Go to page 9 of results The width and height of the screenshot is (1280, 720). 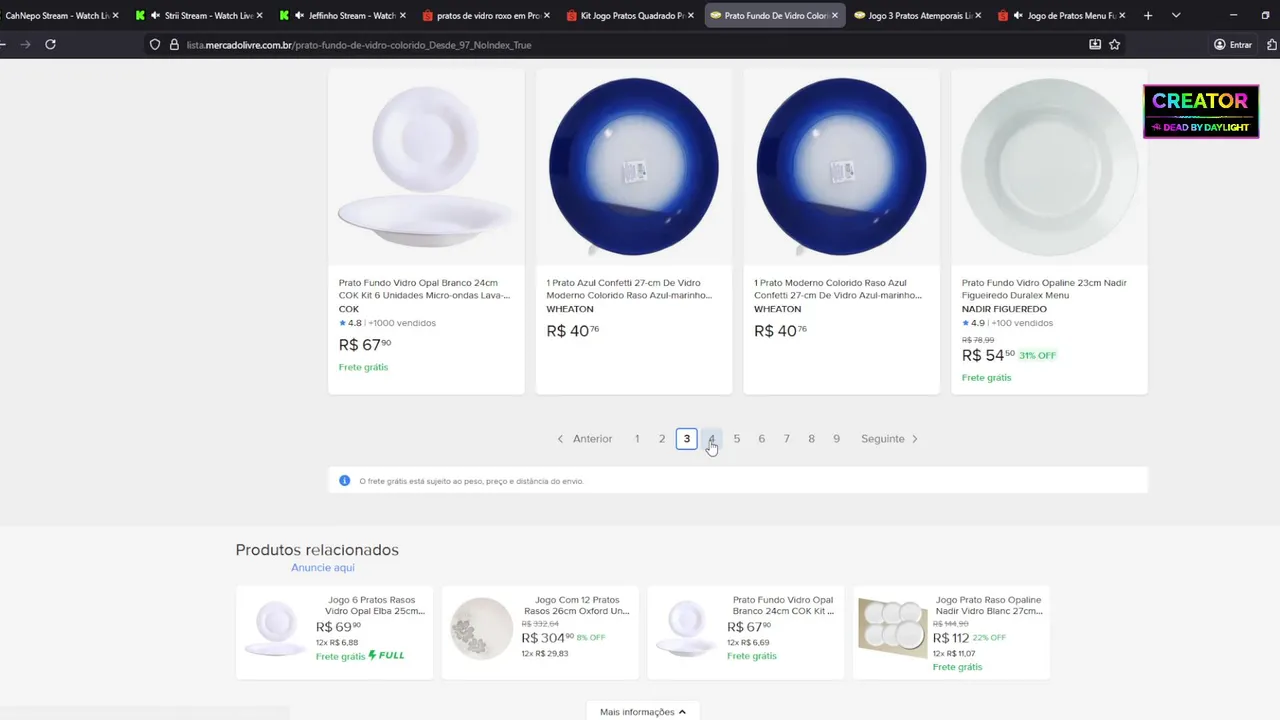[836, 439]
